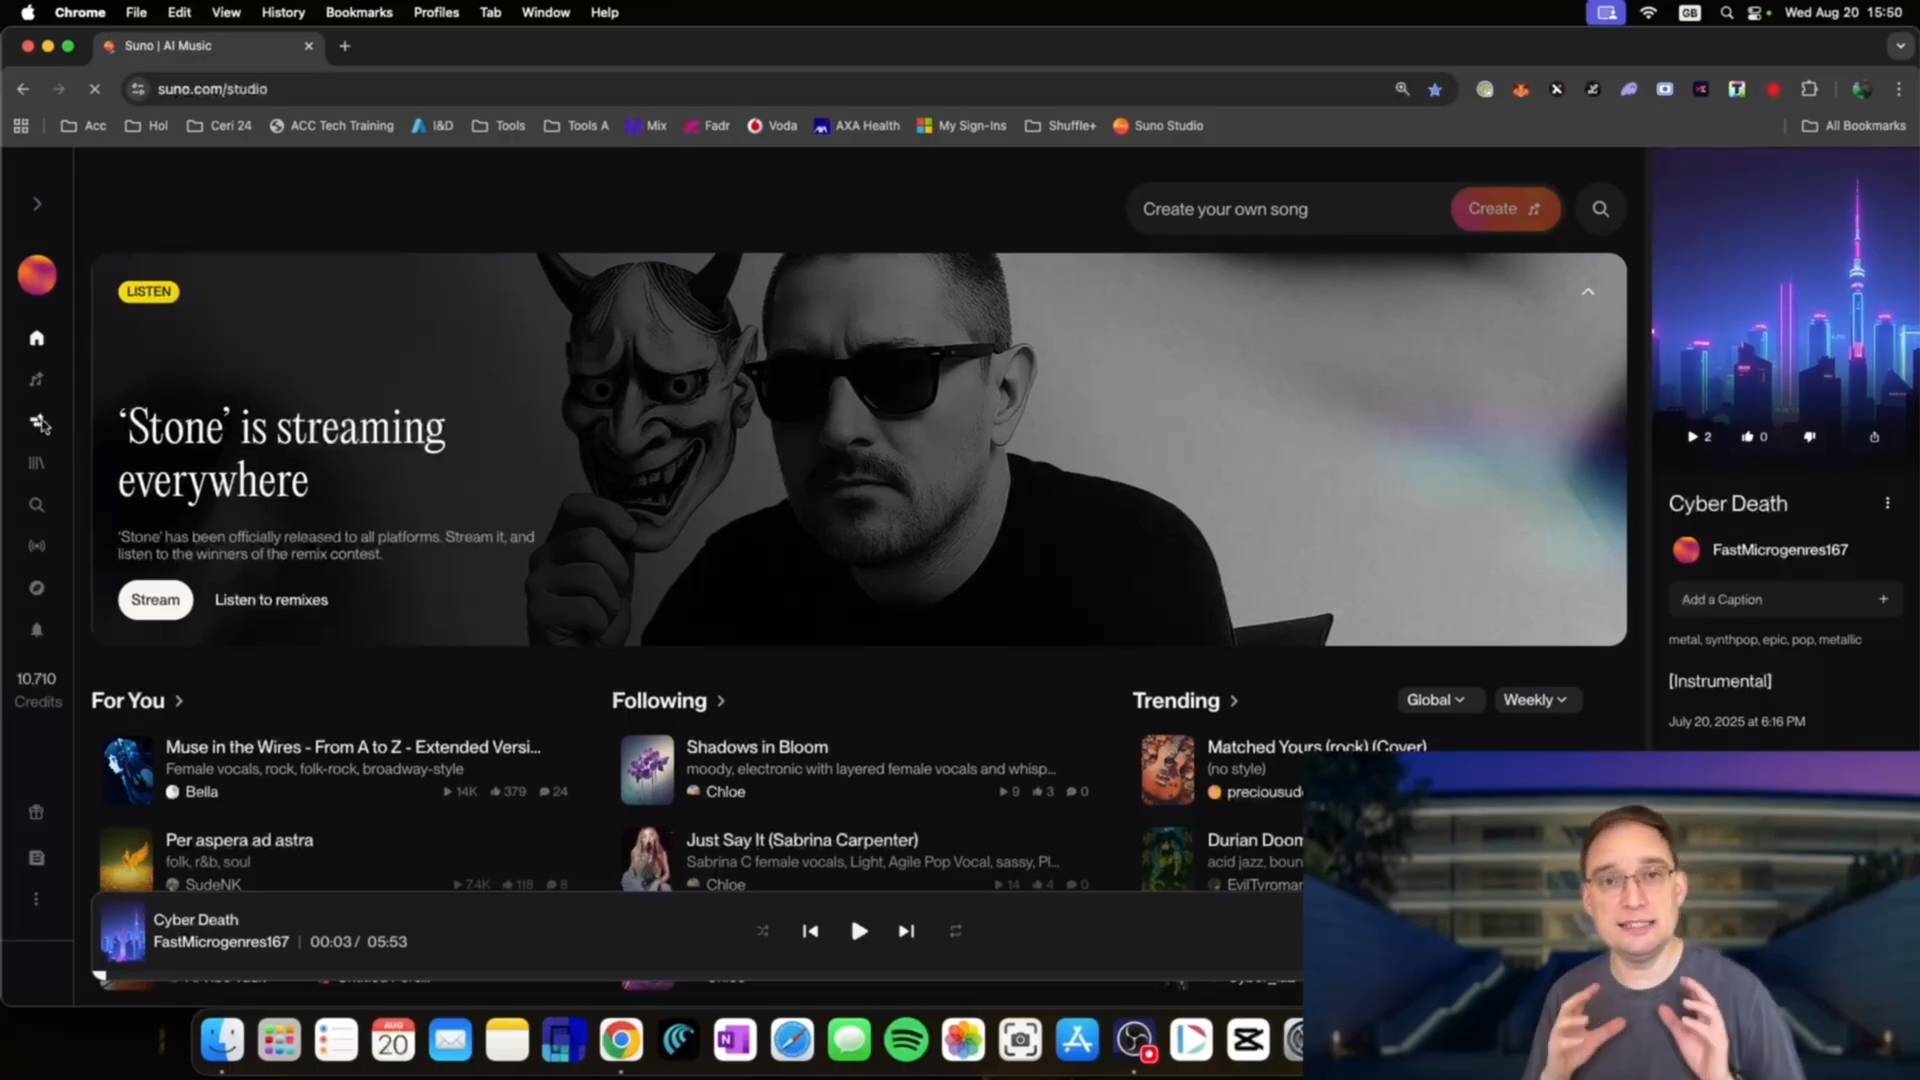
Task: Open Radio icon in sidebar
Action: (37, 546)
